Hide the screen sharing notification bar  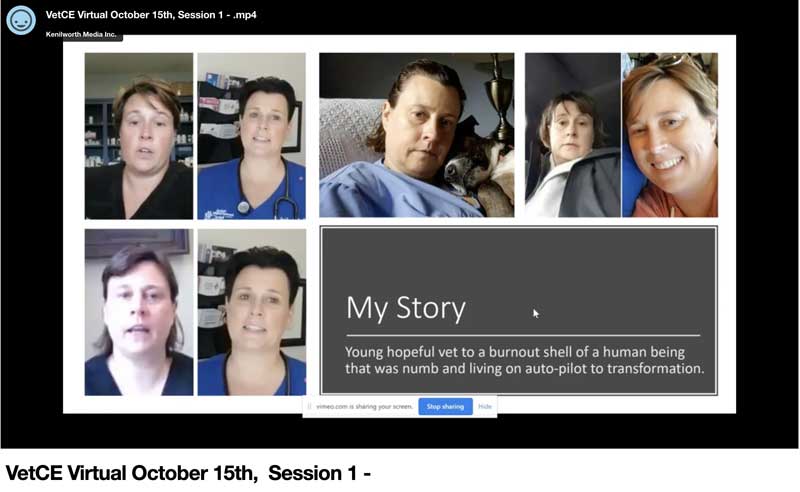click(x=485, y=407)
